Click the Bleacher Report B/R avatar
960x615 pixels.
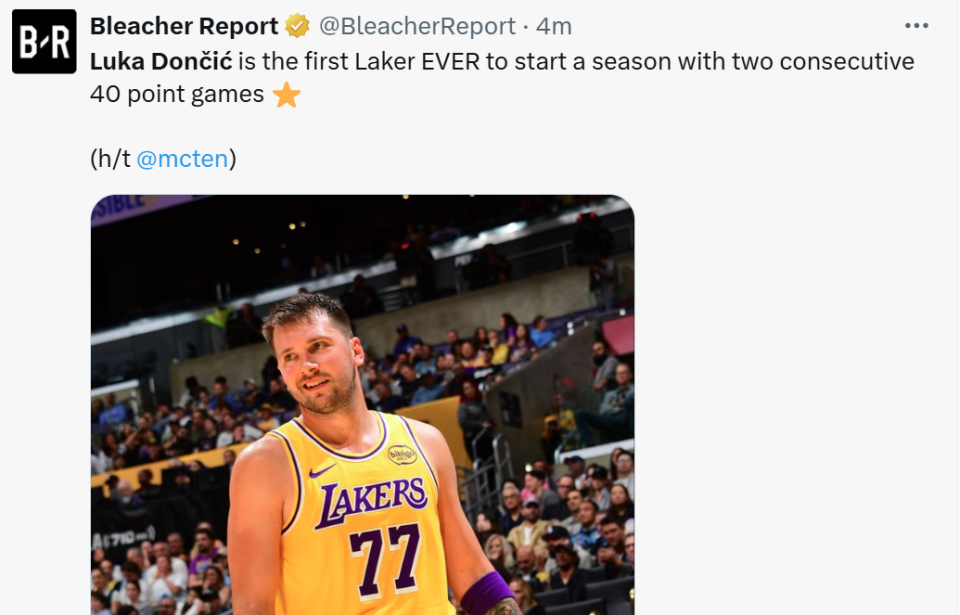(x=44, y=42)
